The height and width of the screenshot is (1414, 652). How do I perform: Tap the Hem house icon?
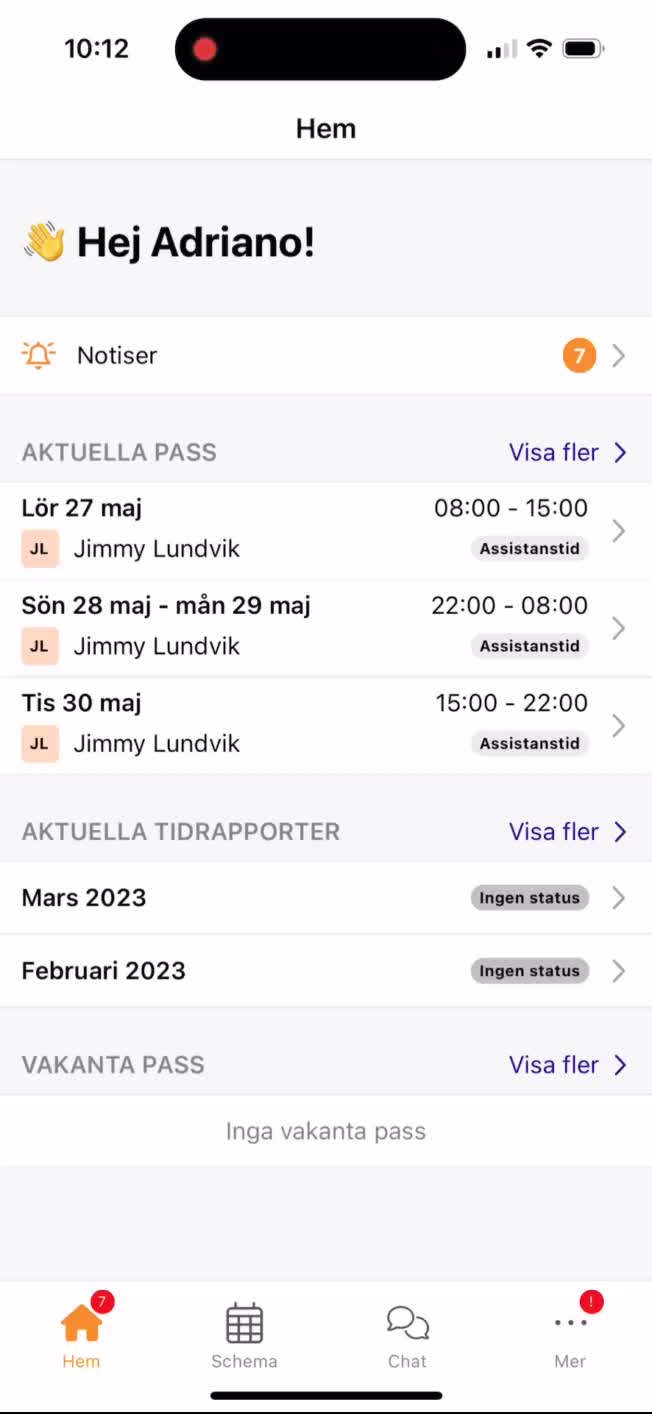coord(81,1324)
